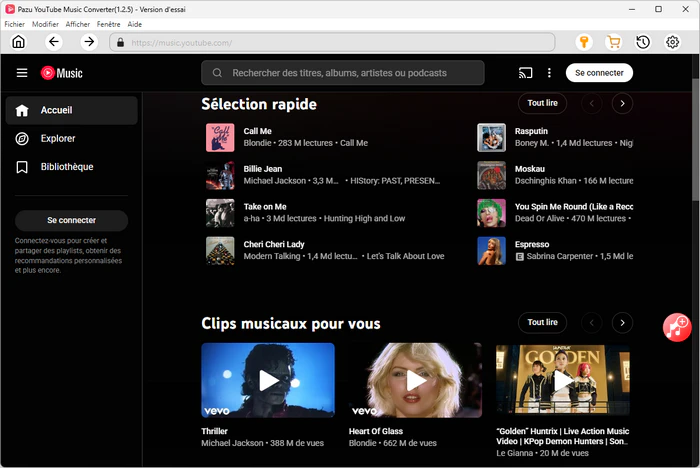Open the Thriller video title

[x=214, y=431]
